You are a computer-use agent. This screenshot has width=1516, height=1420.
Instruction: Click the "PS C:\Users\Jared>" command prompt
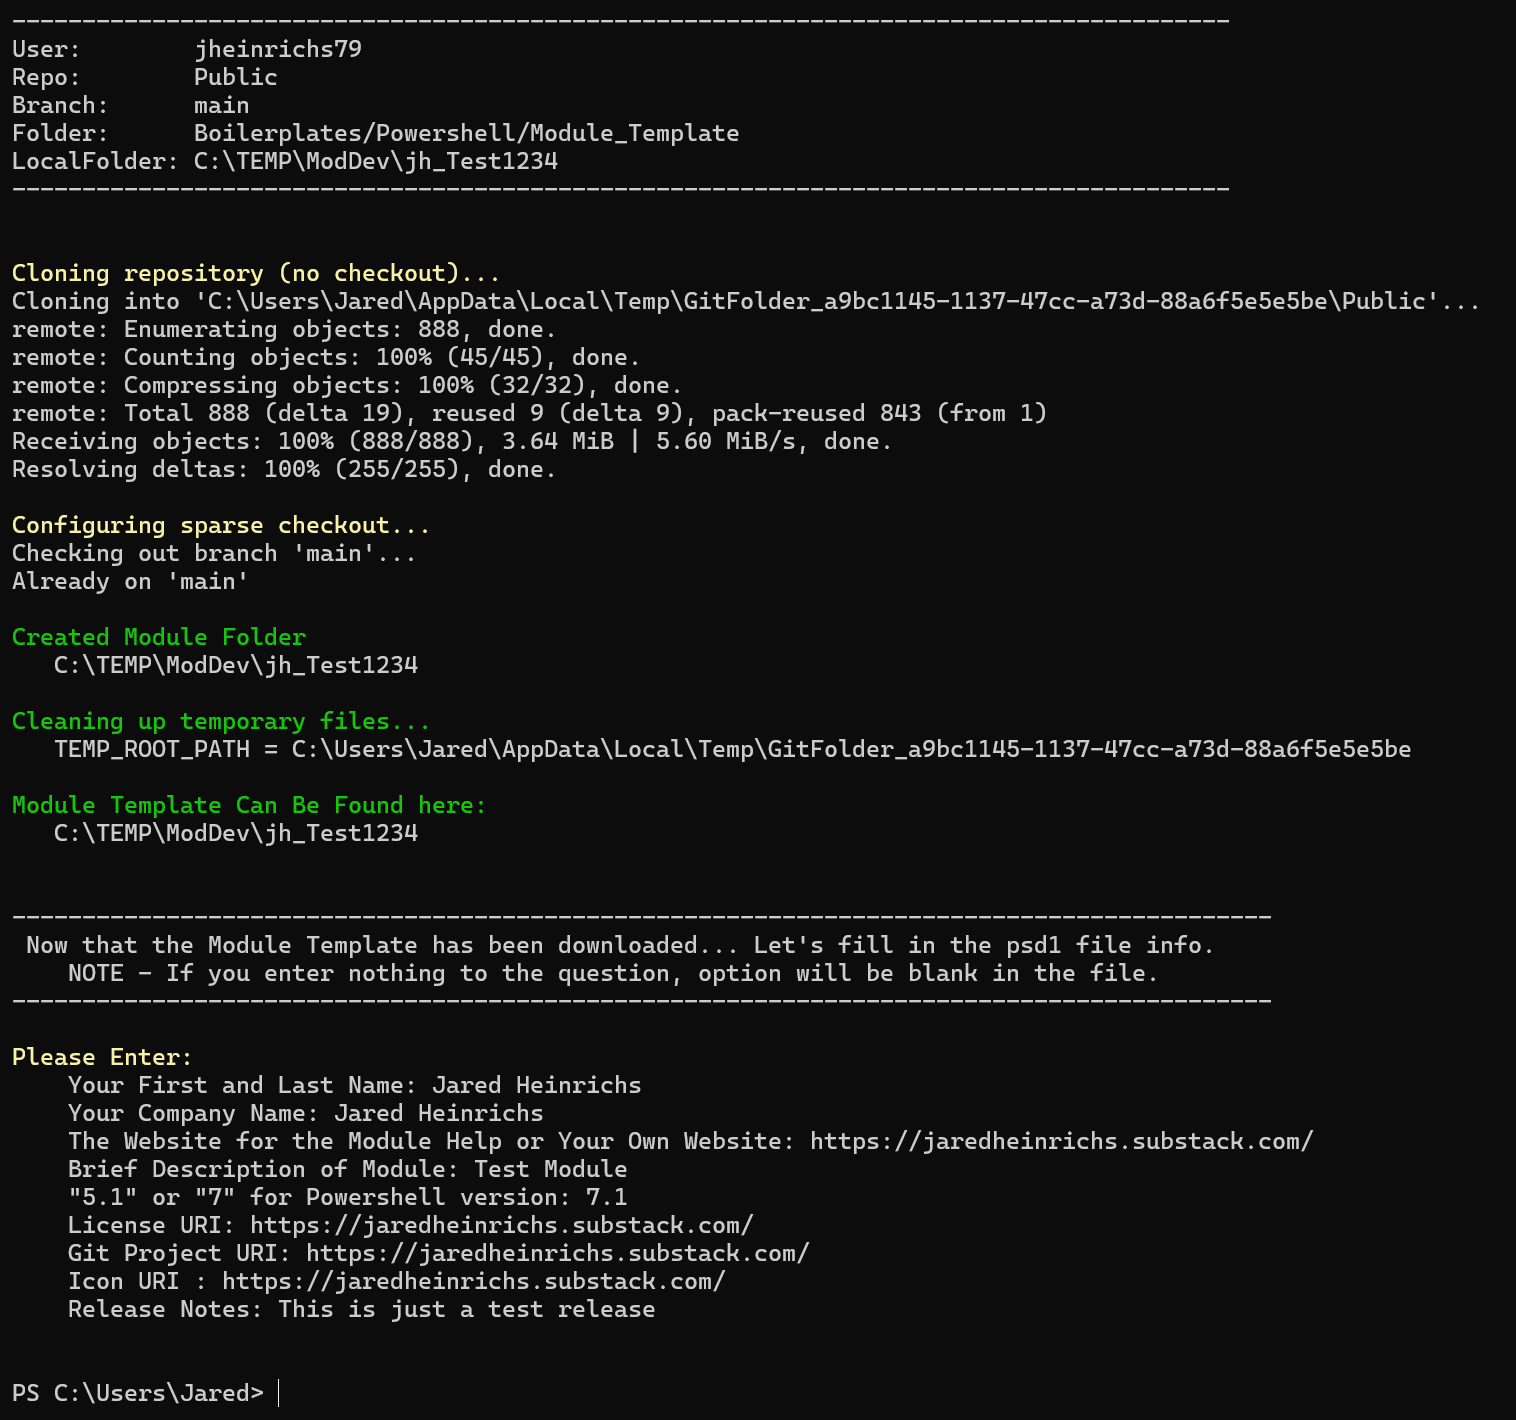pyautogui.click(x=138, y=1393)
